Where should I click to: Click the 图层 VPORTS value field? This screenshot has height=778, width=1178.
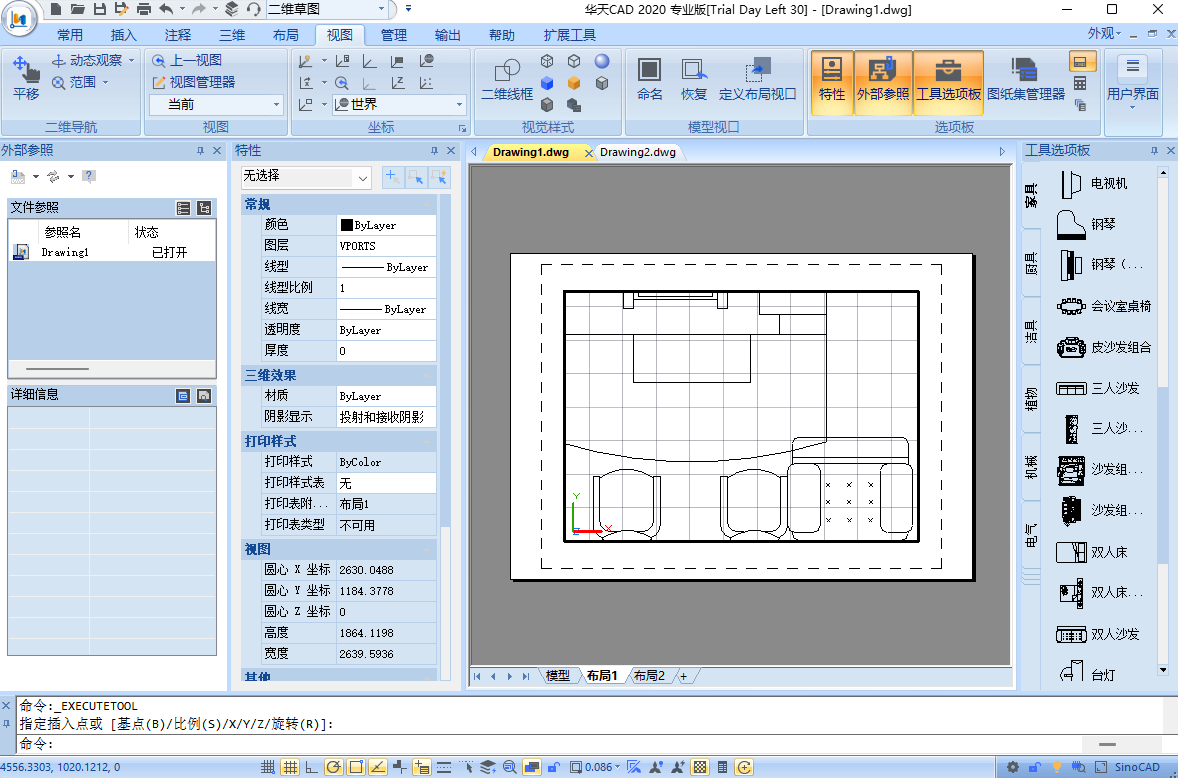pos(386,246)
